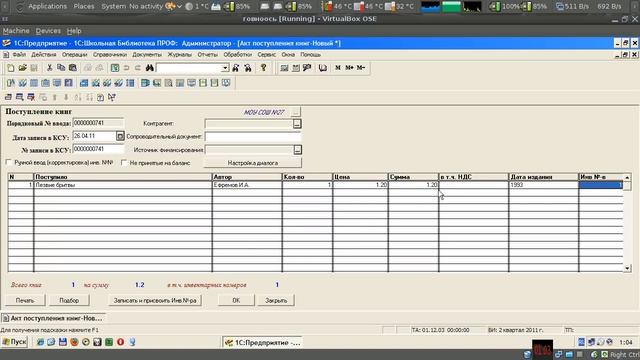640x360 pixels.
Task: Expand the toolbar search combo box arrow
Action: (x=225, y=68)
